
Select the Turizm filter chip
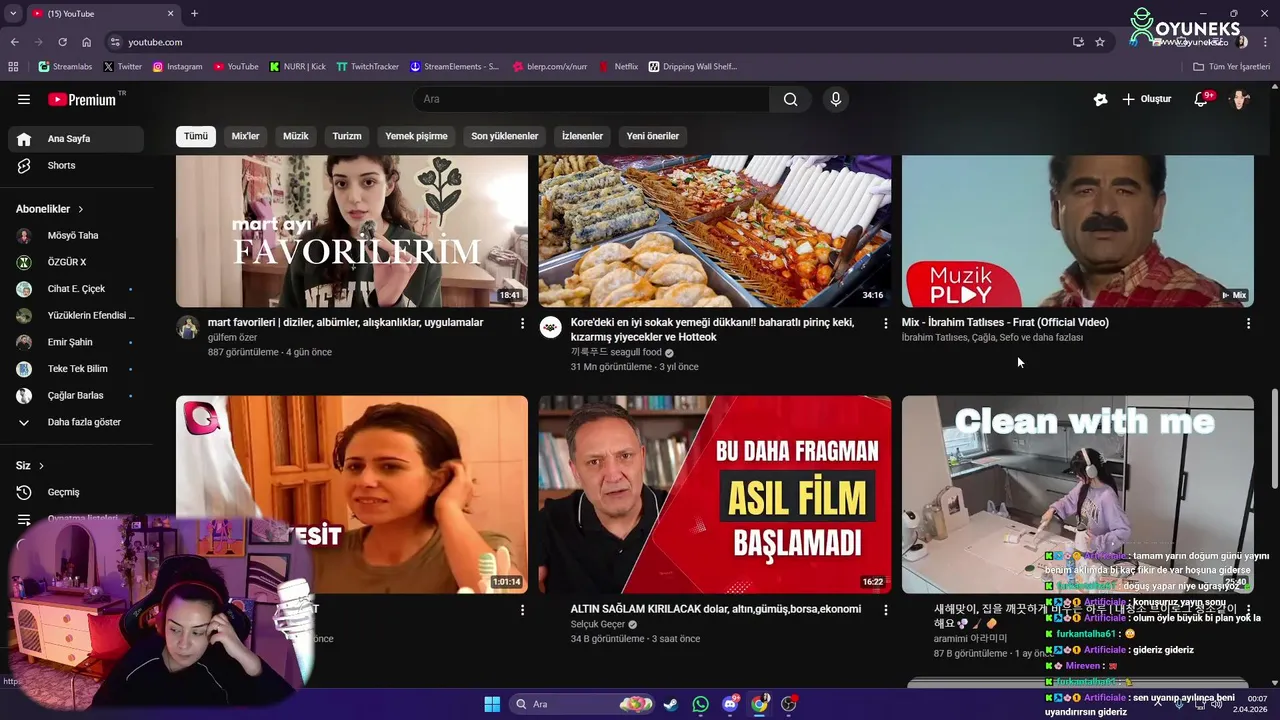point(347,136)
